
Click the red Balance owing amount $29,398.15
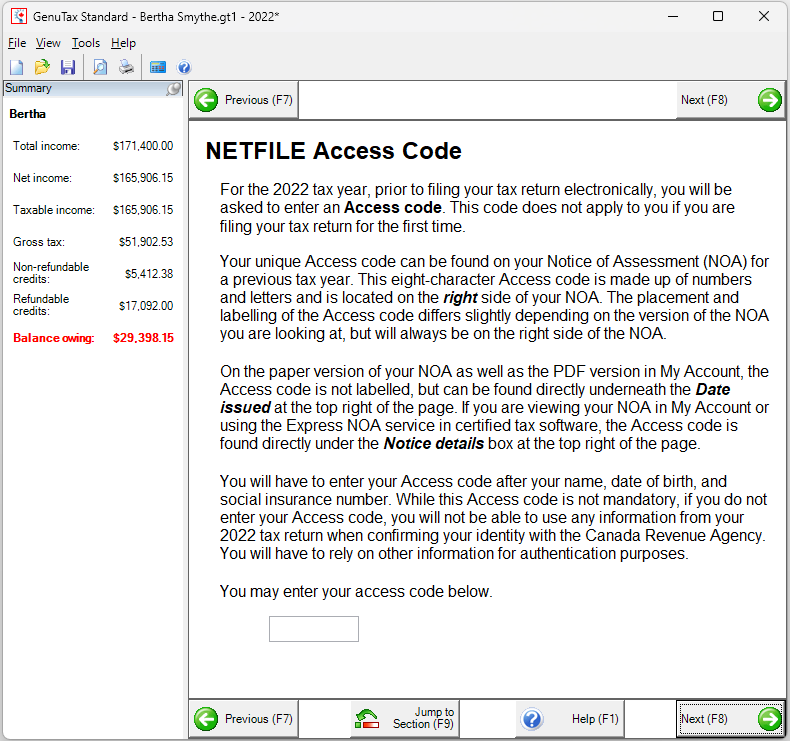[x=144, y=338]
